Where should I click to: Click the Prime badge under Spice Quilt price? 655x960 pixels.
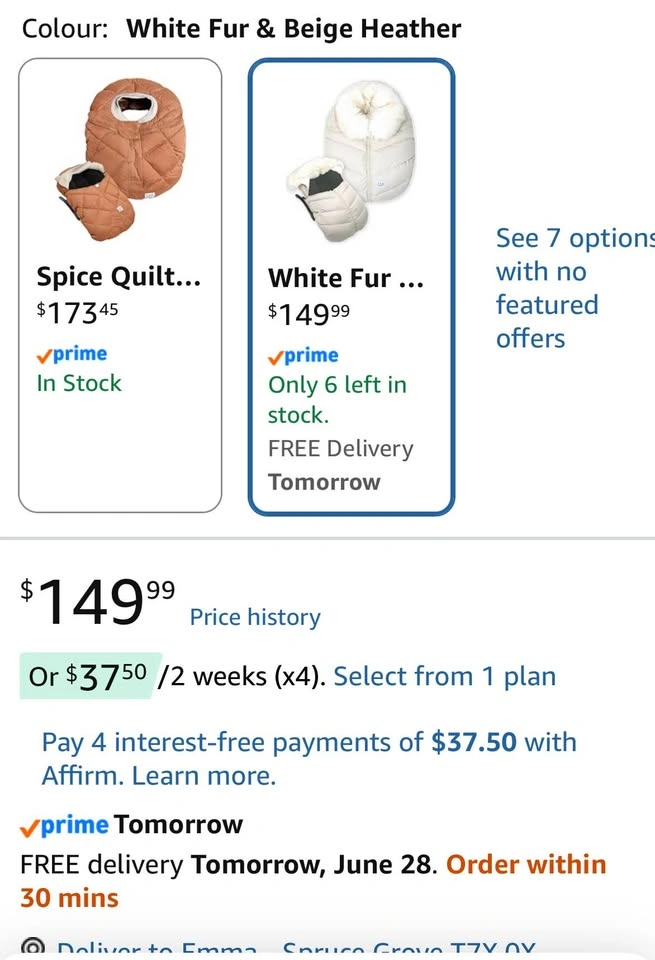pos(72,354)
